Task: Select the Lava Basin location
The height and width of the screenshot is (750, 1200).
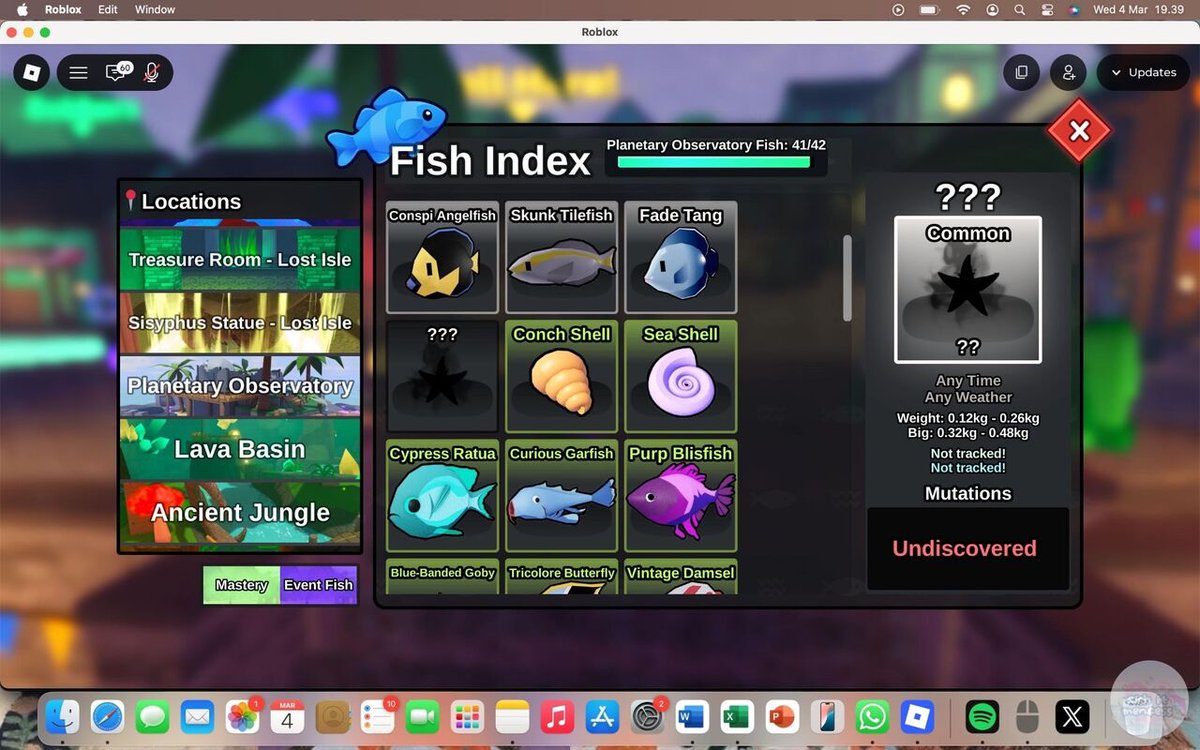Action: tap(239, 448)
